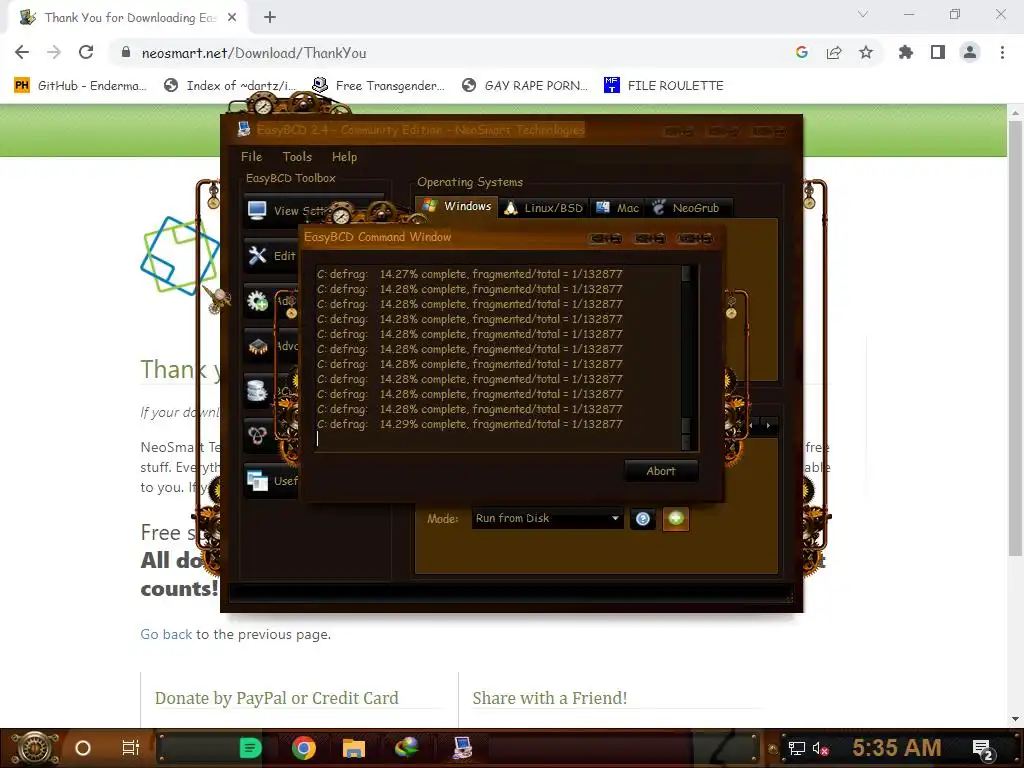Open the GitHub - Enderma... bookmark
This screenshot has width=1024, height=768.
(x=80, y=86)
